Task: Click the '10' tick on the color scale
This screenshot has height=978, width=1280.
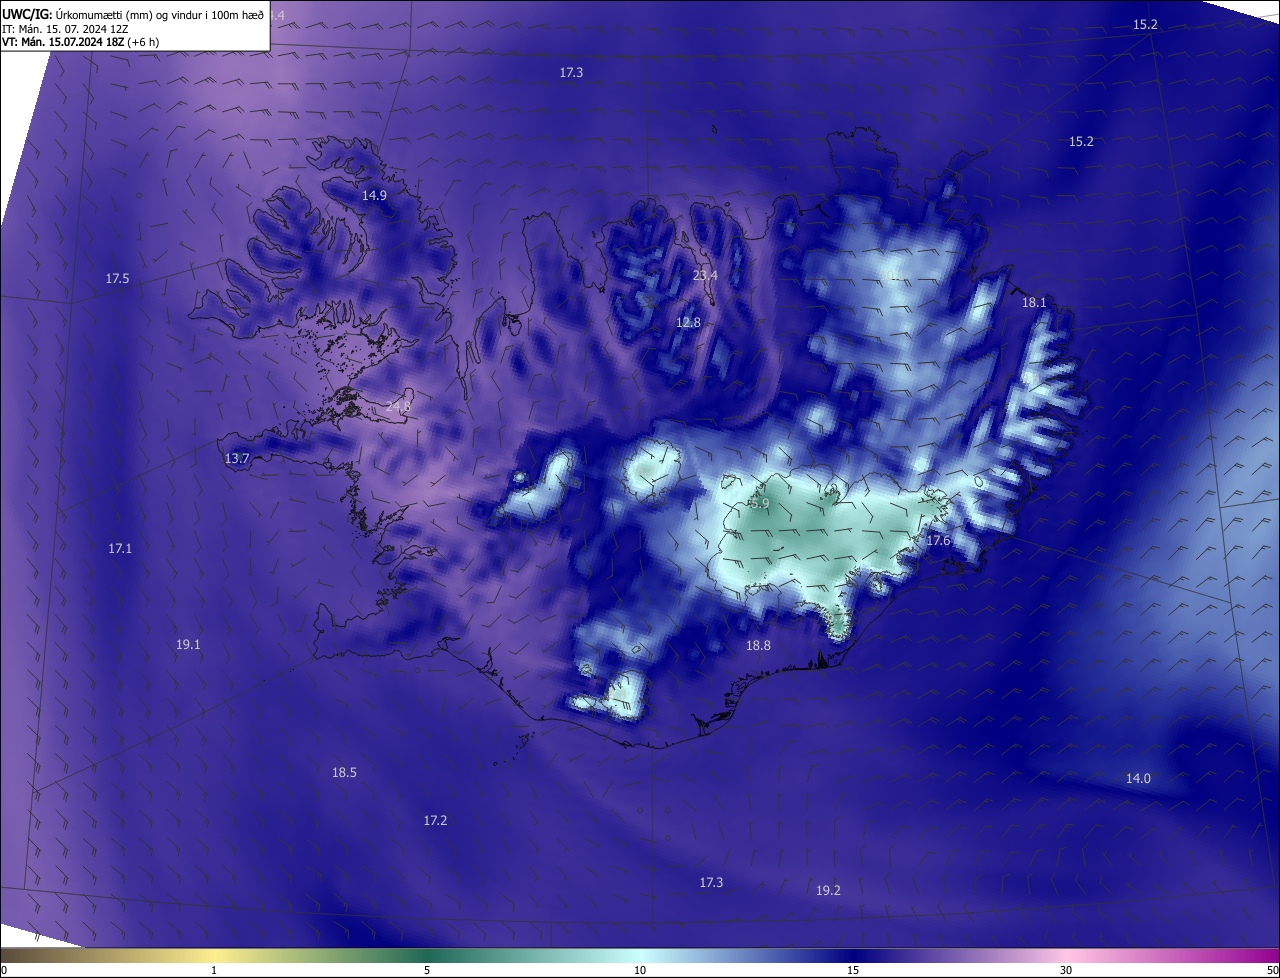Action: pyautogui.click(x=640, y=970)
